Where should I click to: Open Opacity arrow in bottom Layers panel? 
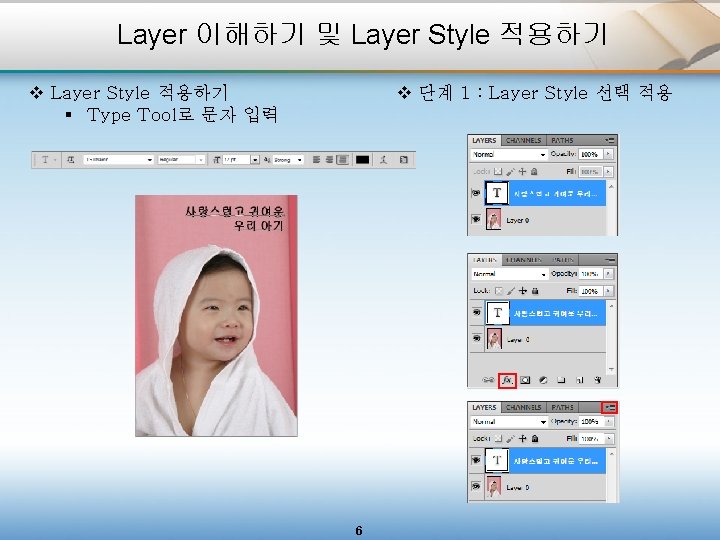(609, 422)
